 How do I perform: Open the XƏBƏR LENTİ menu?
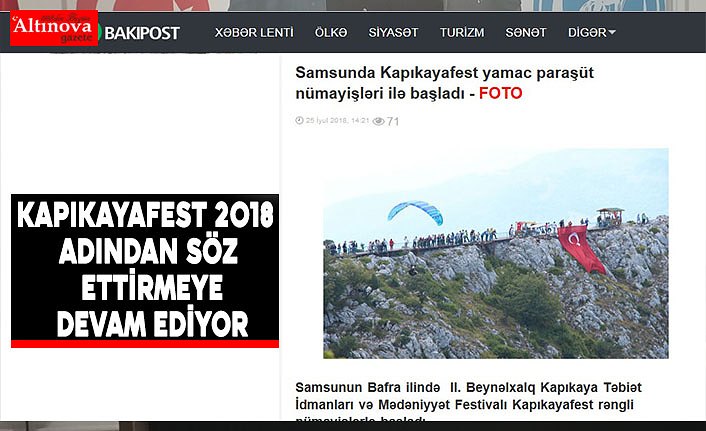(254, 32)
